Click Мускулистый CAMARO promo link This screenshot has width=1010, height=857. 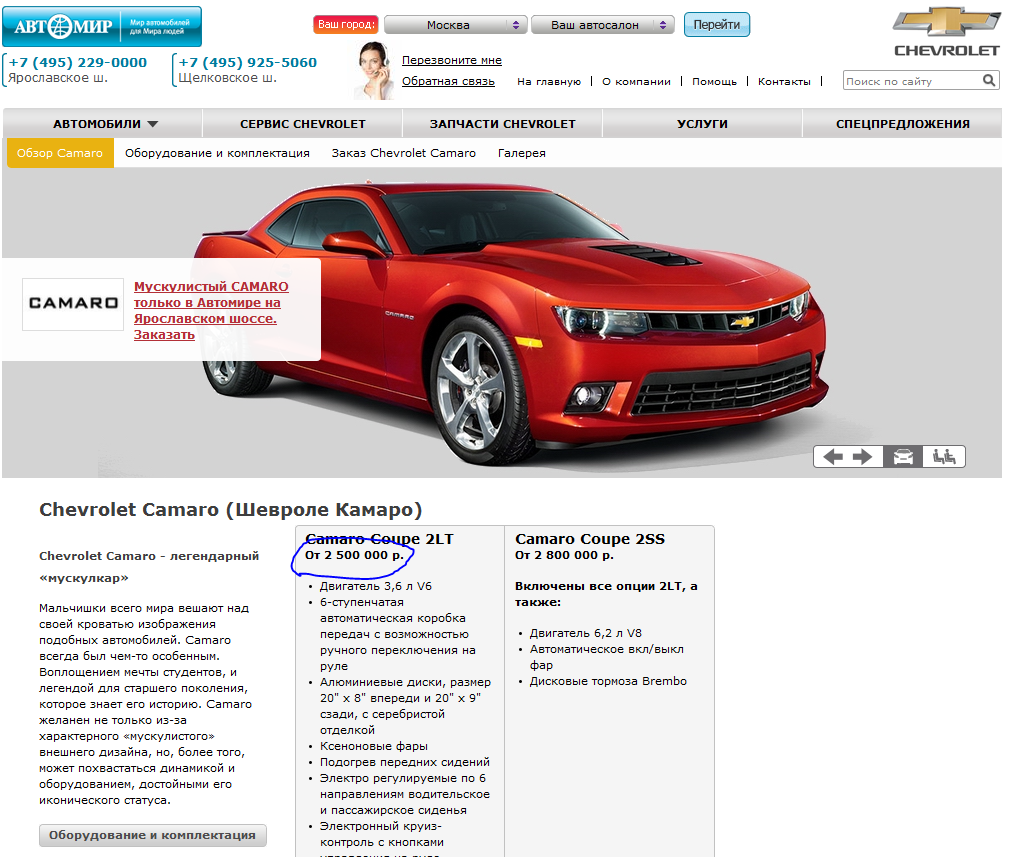click(x=211, y=311)
